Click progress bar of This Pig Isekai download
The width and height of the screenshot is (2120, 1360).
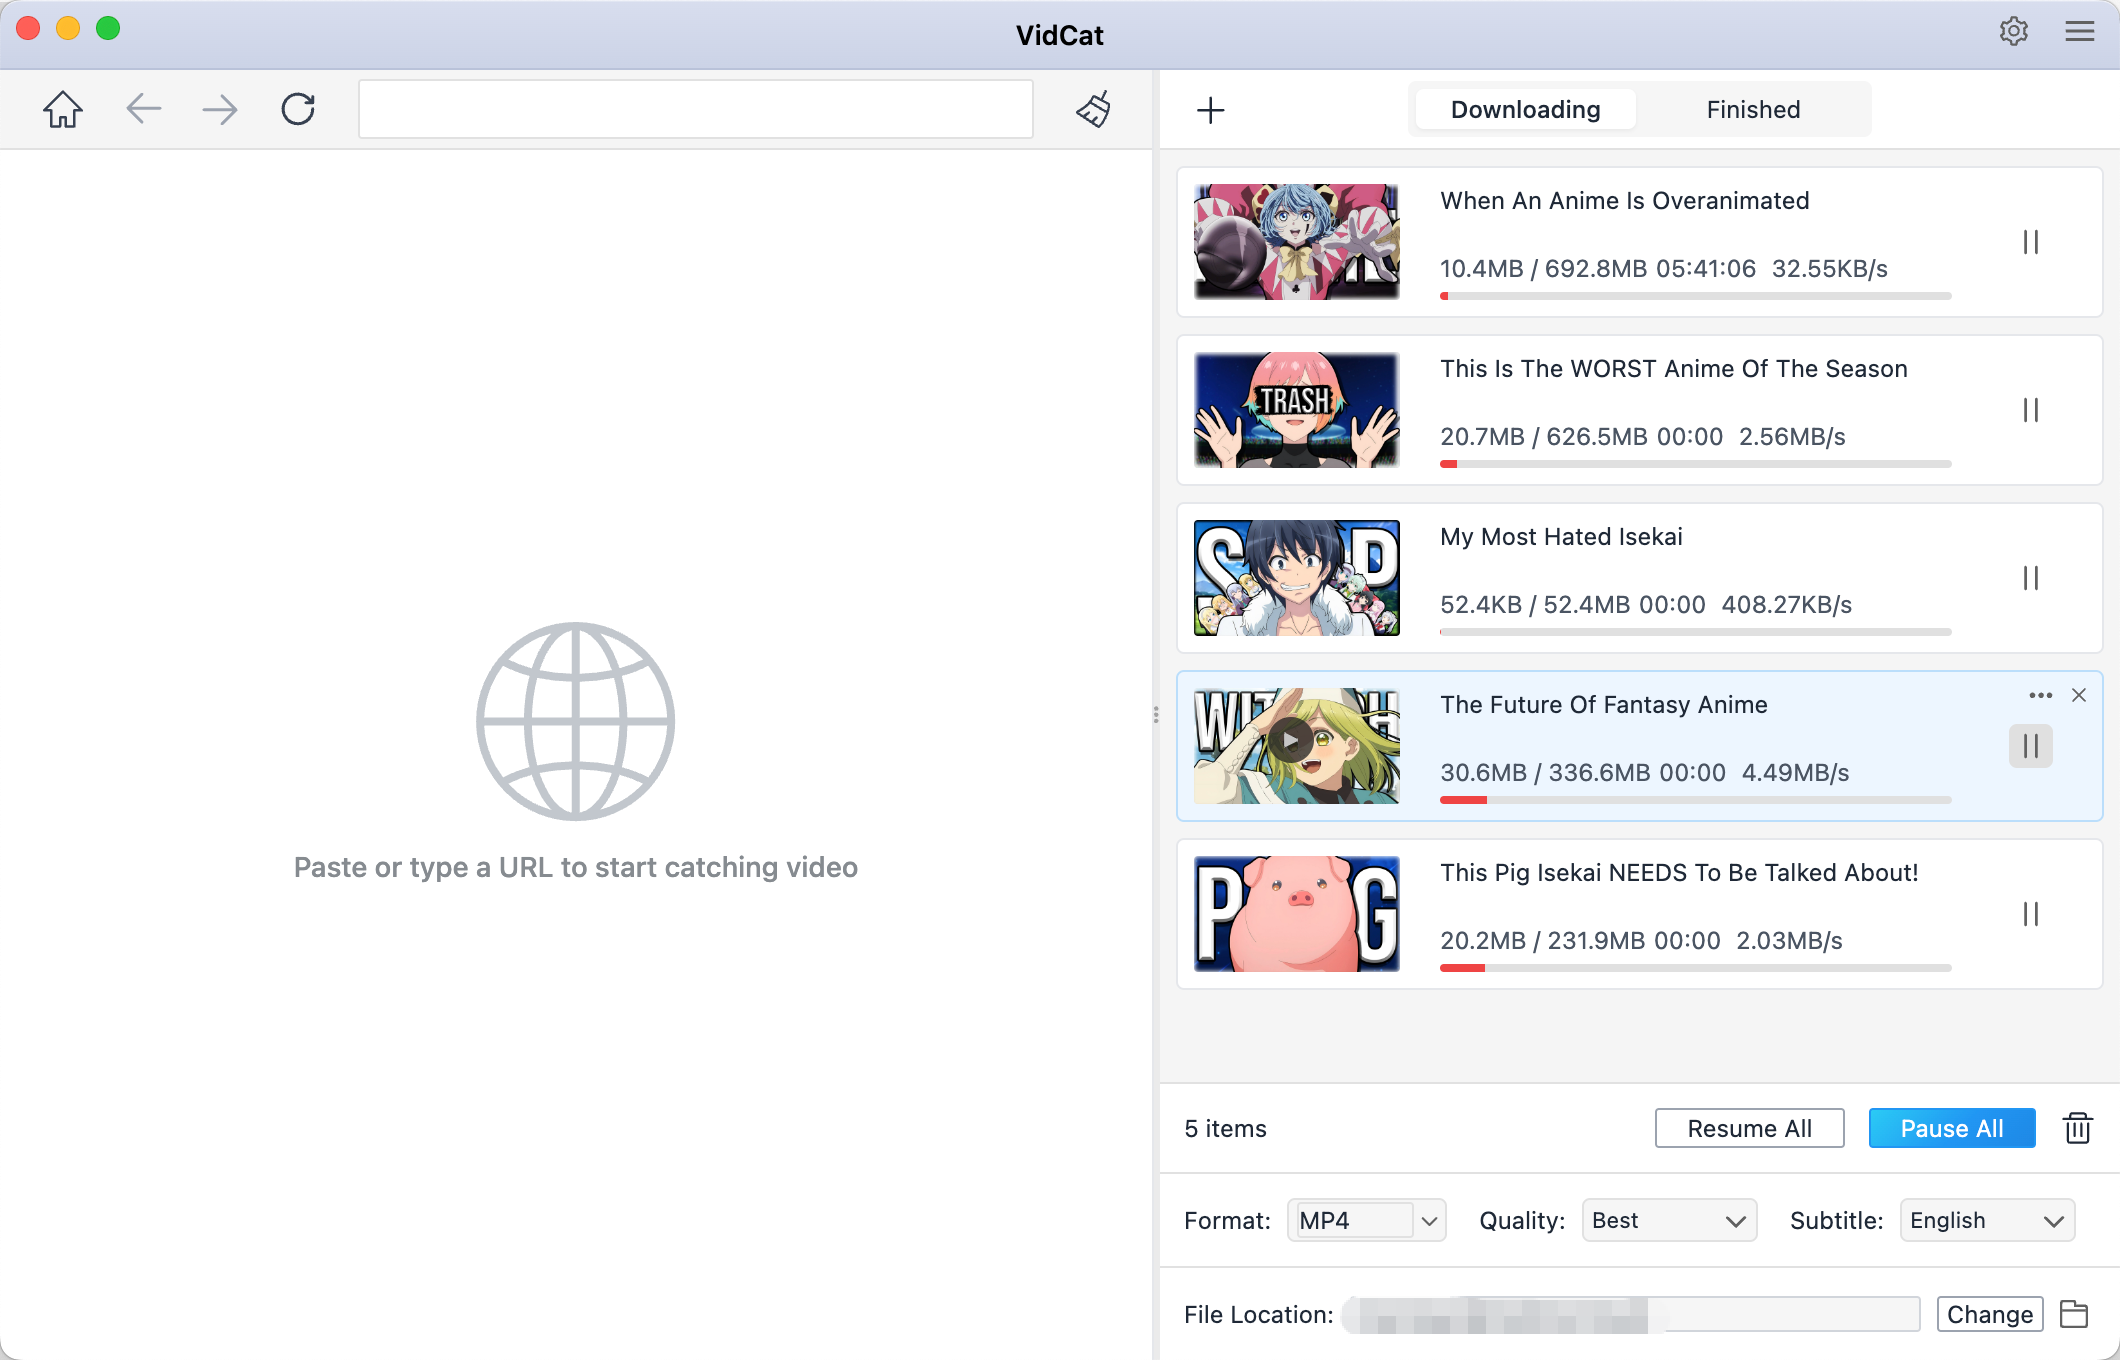click(1696, 968)
